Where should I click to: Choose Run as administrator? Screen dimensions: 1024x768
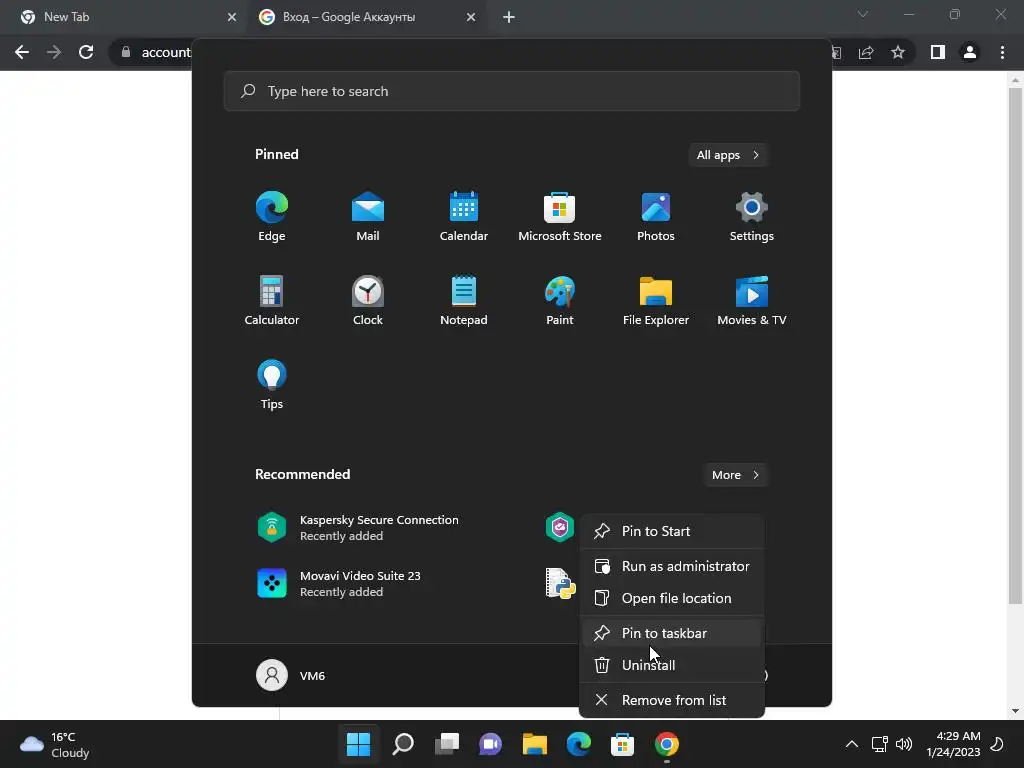(x=672, y=566)
